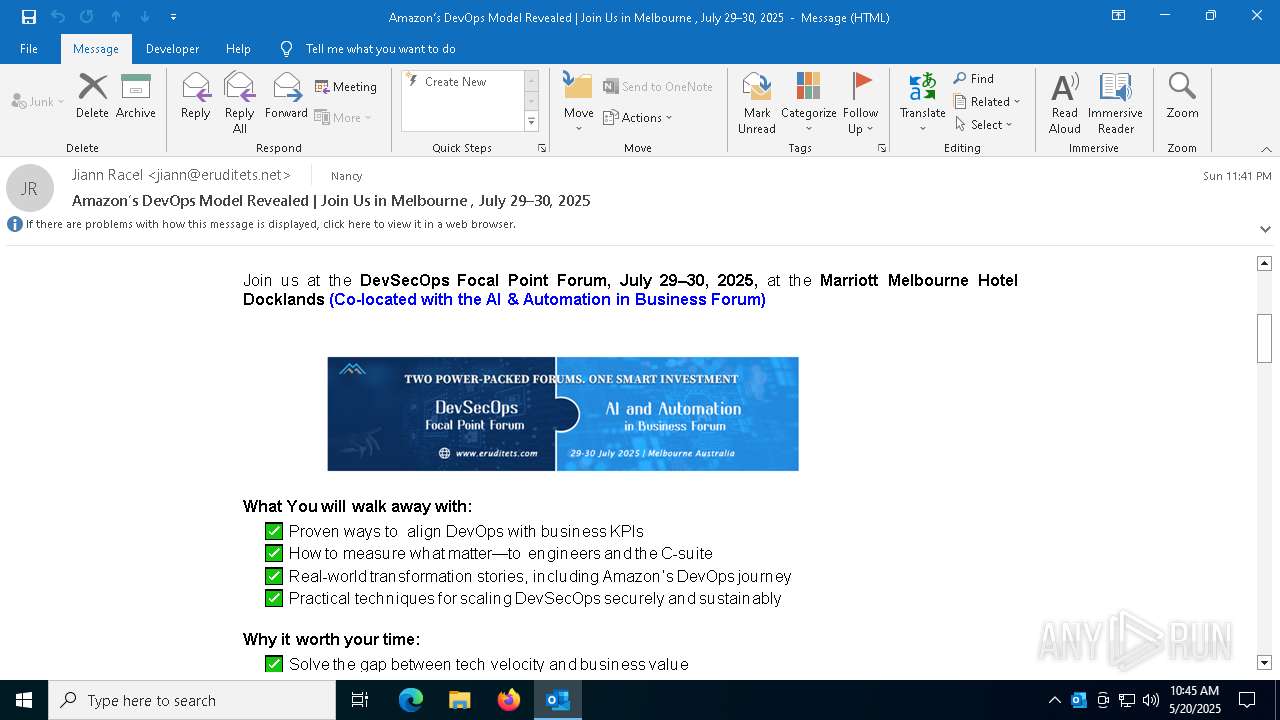Click the Ribbon Display Options button
The image size is (1280, 720).
tap(1118, 16)
